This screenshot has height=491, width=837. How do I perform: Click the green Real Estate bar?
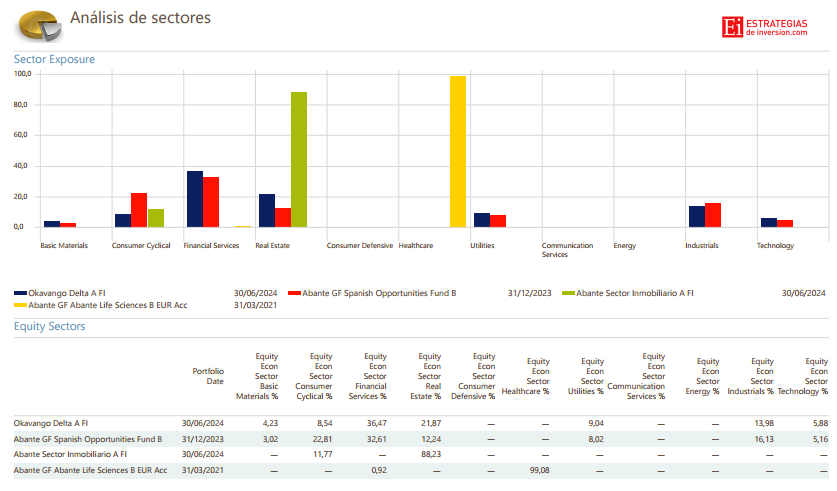tap(299, 160)
